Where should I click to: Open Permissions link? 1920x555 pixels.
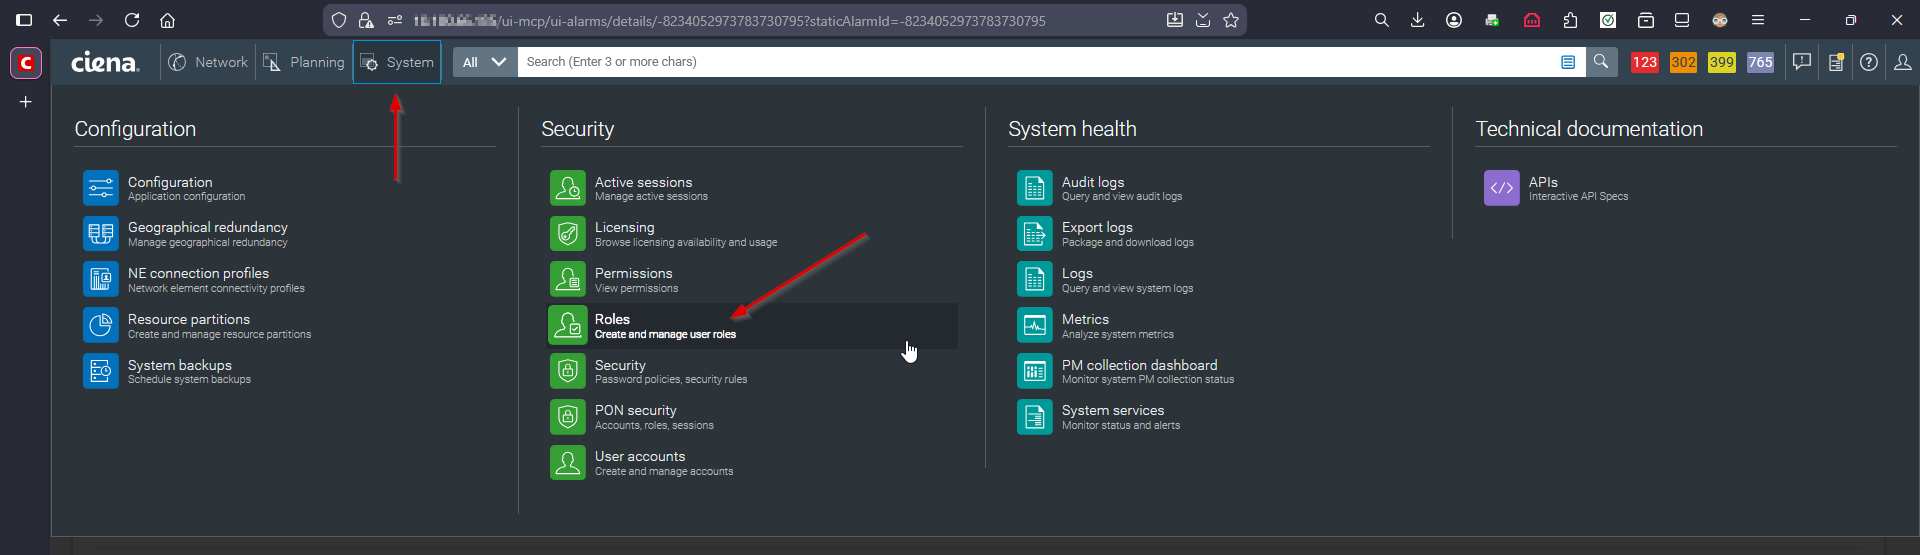click(633, 273)
